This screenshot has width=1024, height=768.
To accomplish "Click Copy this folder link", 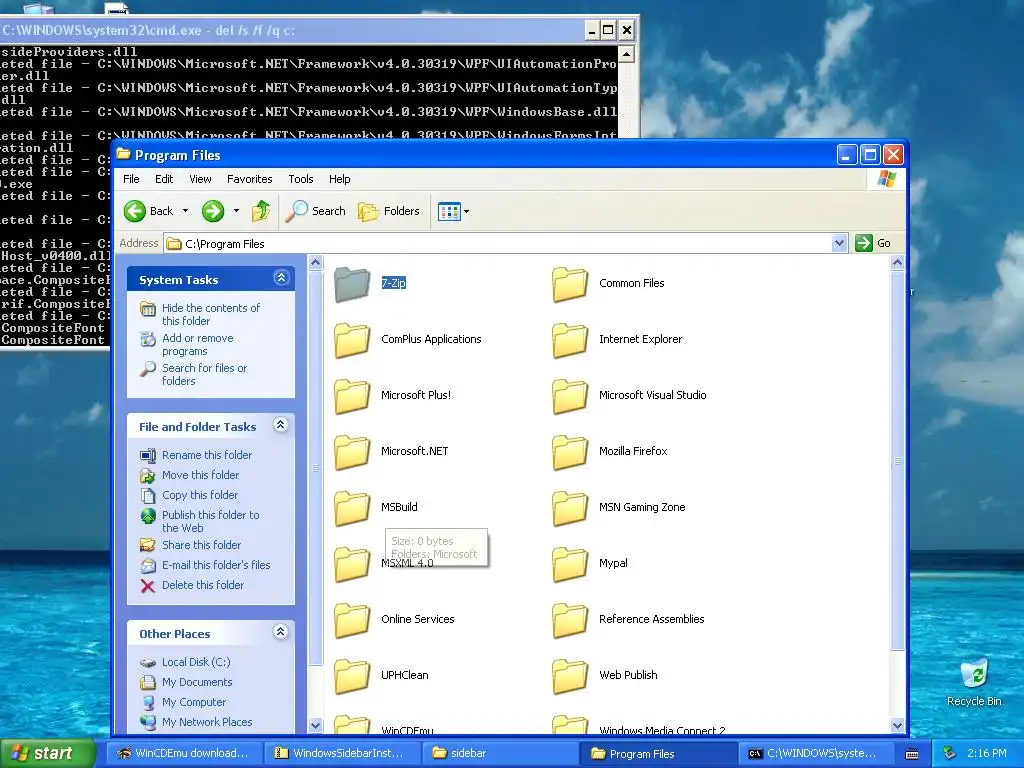I will pos(199,495).
